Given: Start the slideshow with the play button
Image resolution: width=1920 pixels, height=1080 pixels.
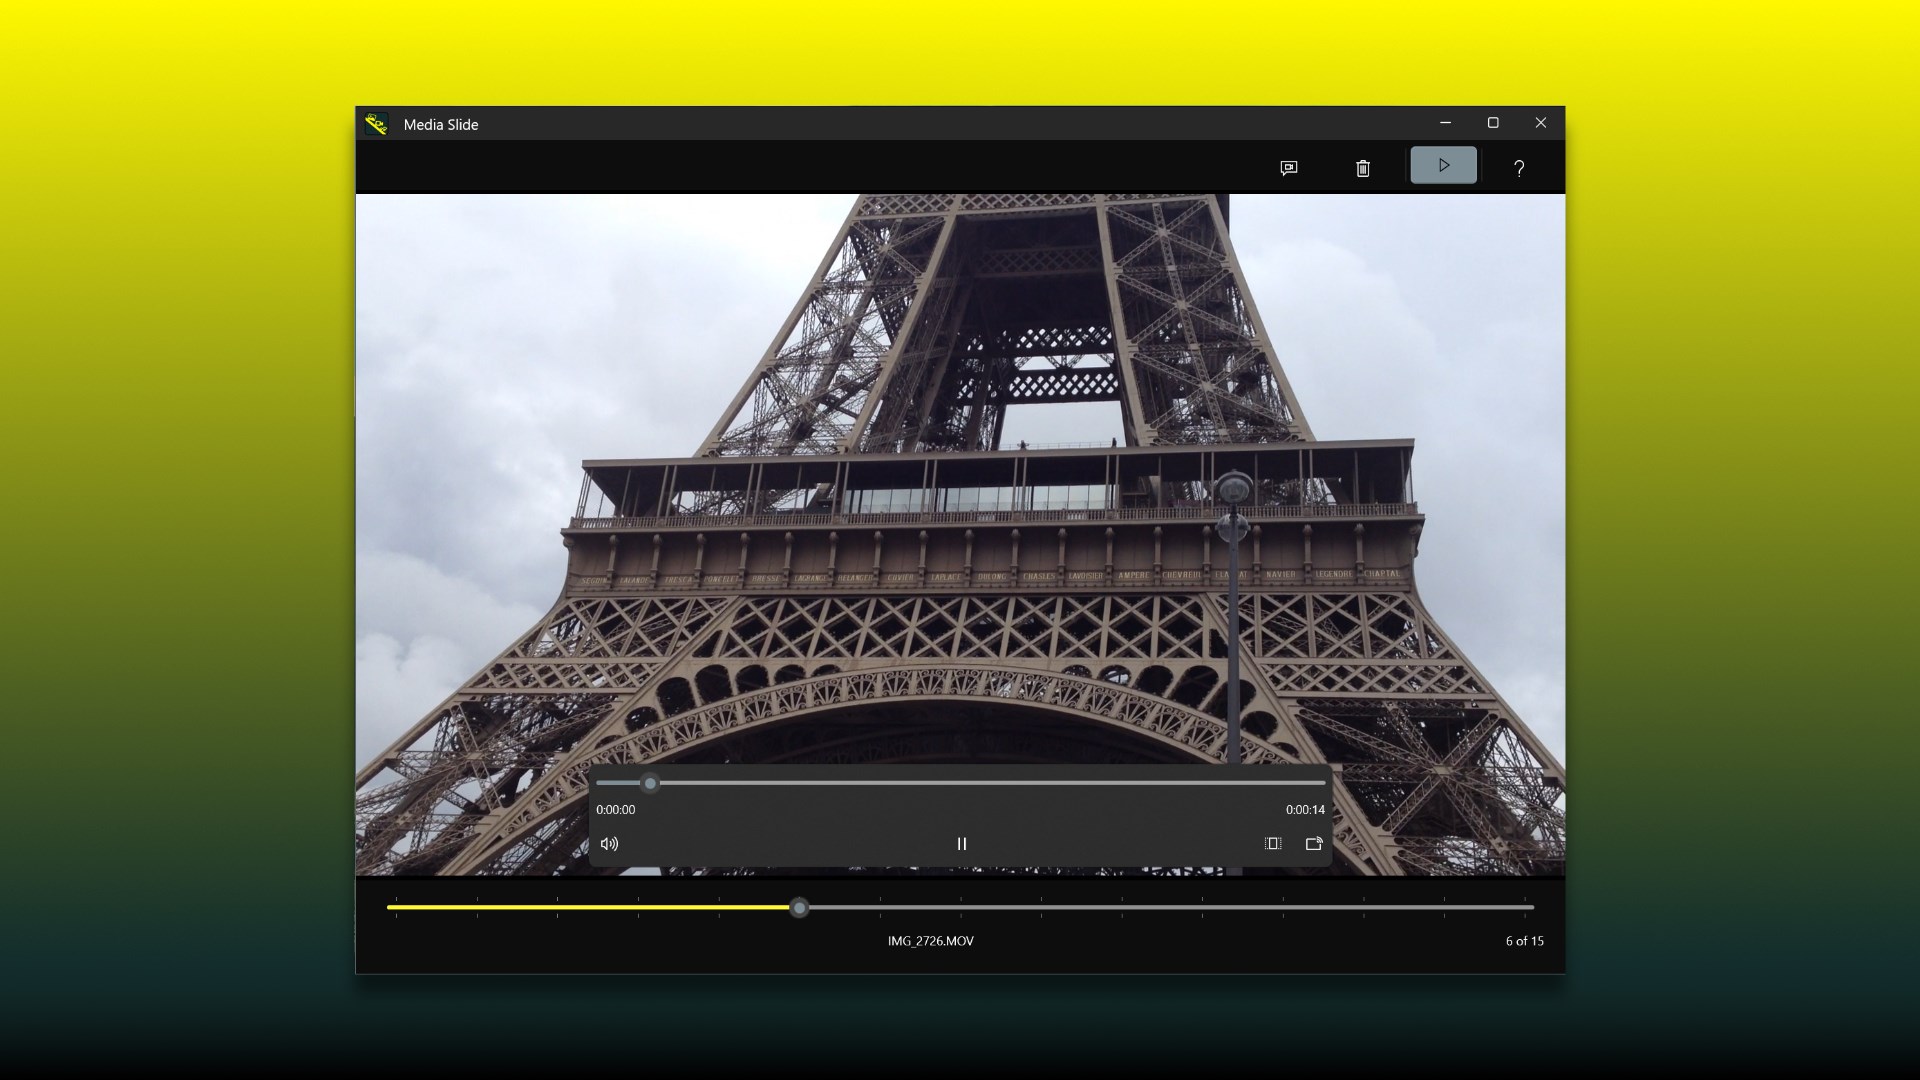Looking at the screenshot, I should click(x=1443, y=166).
